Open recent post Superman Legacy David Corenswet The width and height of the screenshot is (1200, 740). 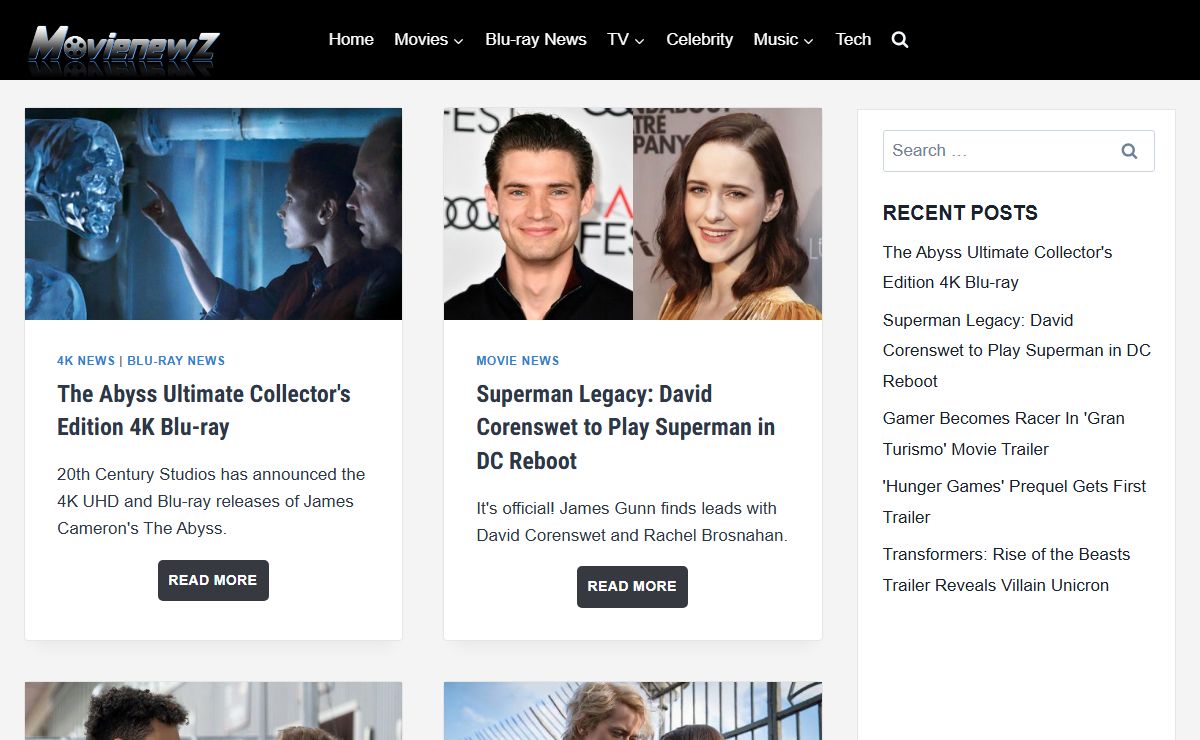click(x=1017, y=351)
